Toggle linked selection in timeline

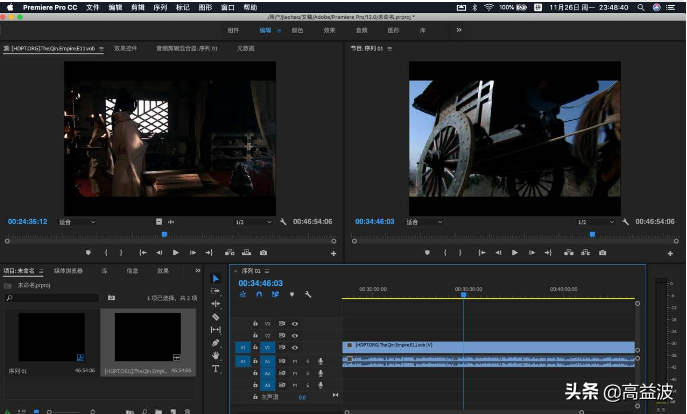(x=275, y=294)
